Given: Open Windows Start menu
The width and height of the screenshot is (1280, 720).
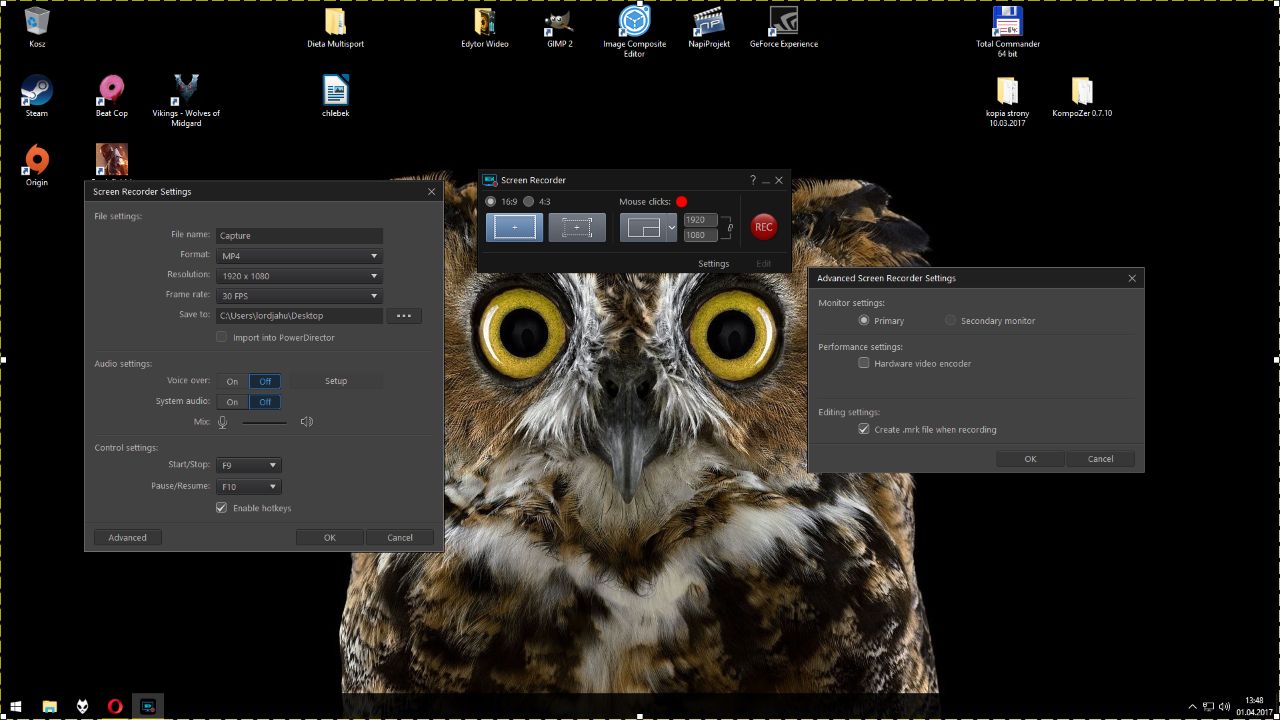Looking at the screenshot, I should click(16, 707).
